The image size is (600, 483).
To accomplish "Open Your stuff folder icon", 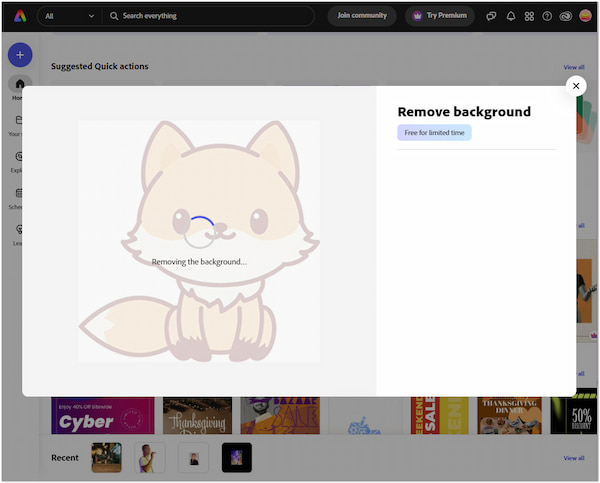I will (x=19, y=121).
